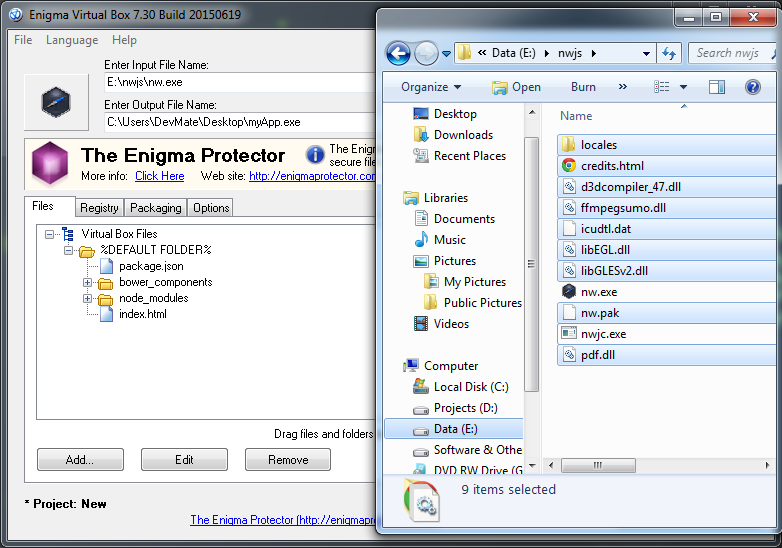Select Data (E:) drive in navigation pane
Viewport: 782px width, 548px height.
click(x=453, y=428)
